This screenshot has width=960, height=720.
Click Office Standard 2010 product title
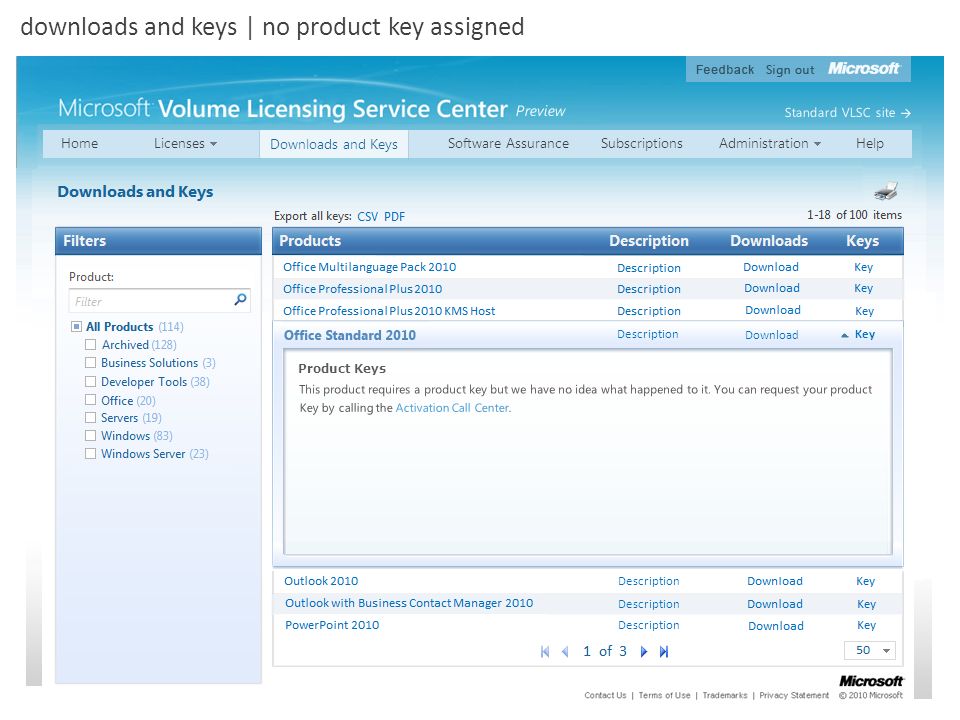click(350, 336)
